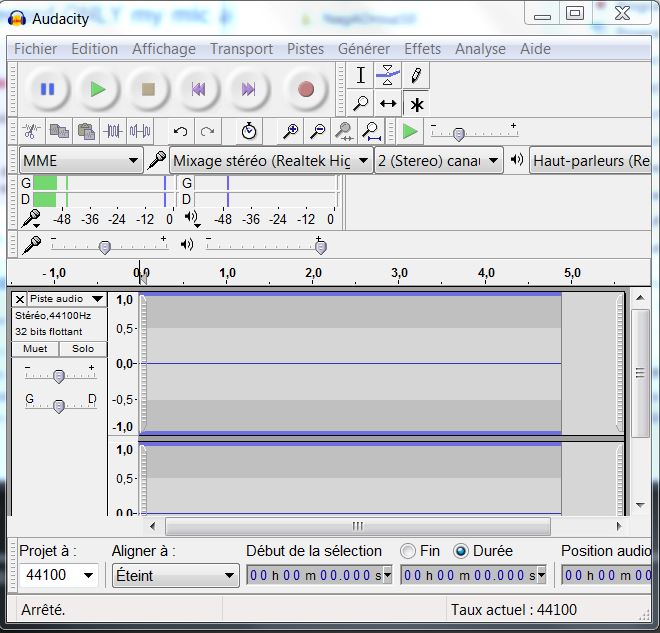Select the Zoom magnifier tool
Image resolution: width=660 pixels, height=633 pixels.
coord(360,103)
